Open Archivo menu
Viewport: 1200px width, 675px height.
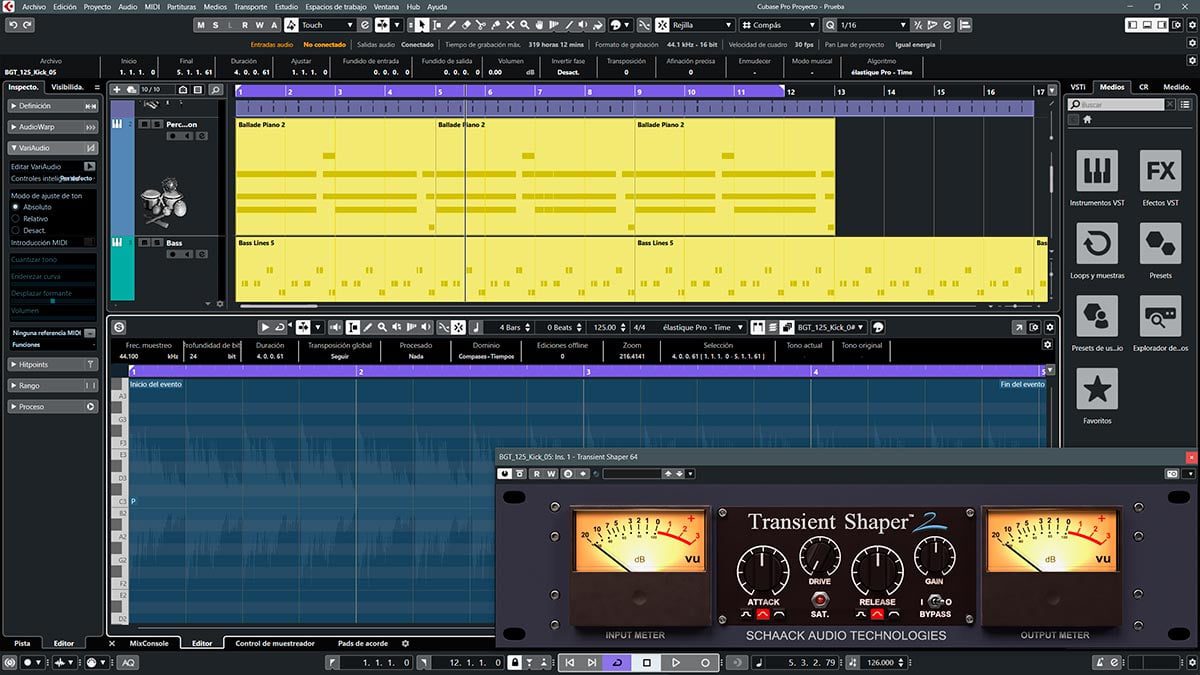(x=33, y=7)
